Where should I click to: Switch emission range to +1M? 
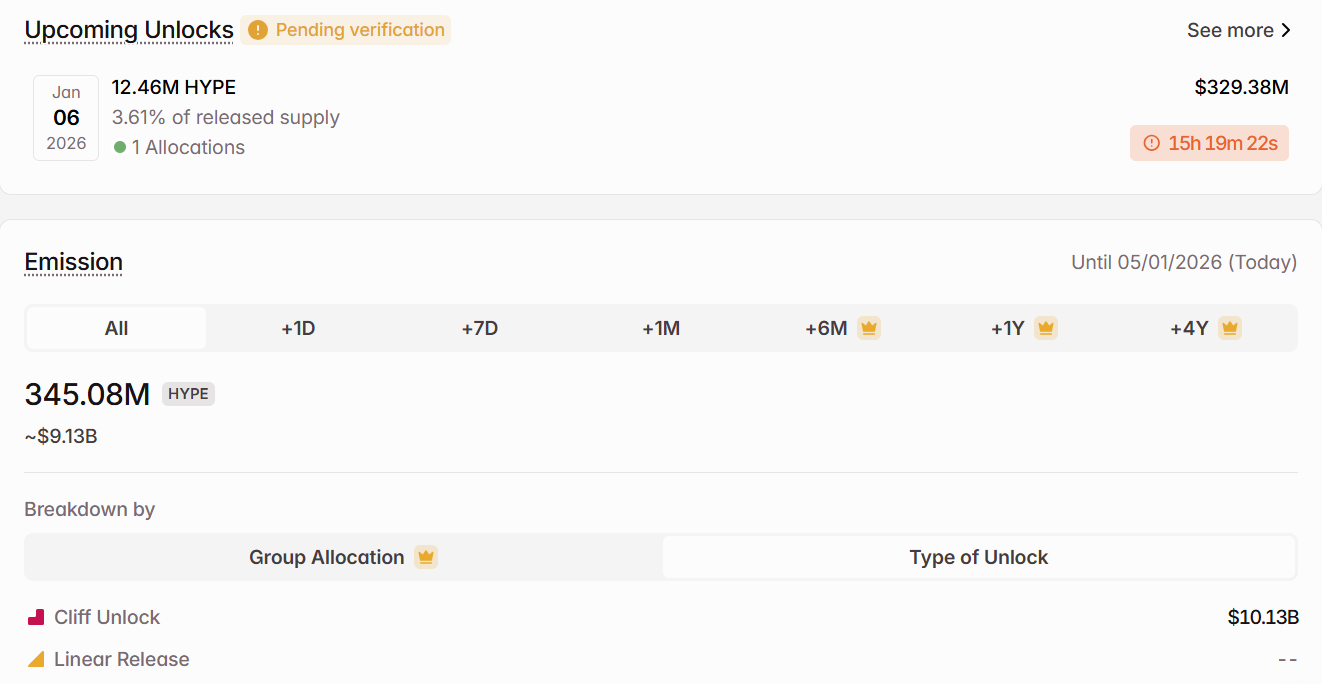click(x=661, y=328)
